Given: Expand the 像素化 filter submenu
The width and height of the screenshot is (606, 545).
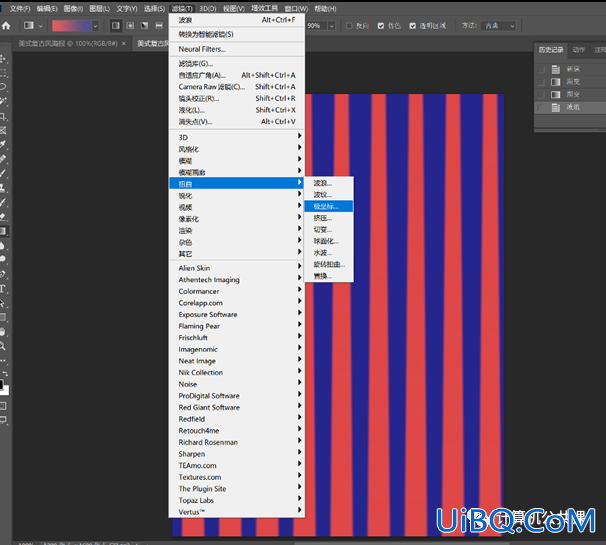Looking at the screenshot, I should (x=237, y=219).
